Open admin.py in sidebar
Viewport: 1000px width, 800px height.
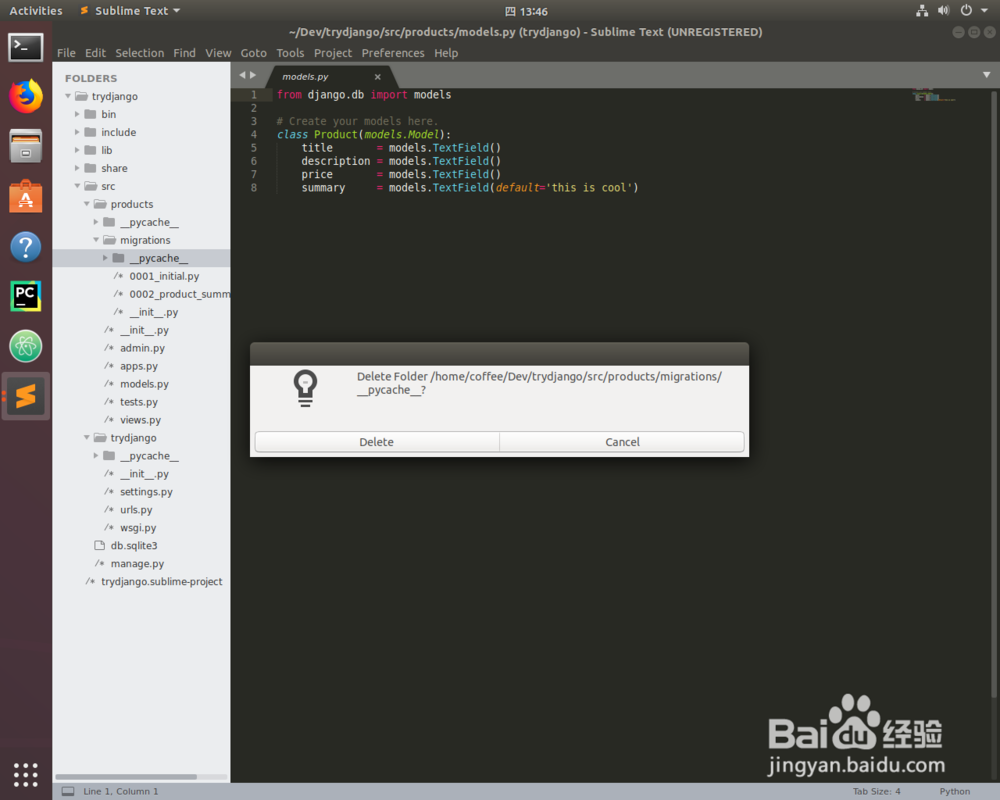(x=142, y=348)
